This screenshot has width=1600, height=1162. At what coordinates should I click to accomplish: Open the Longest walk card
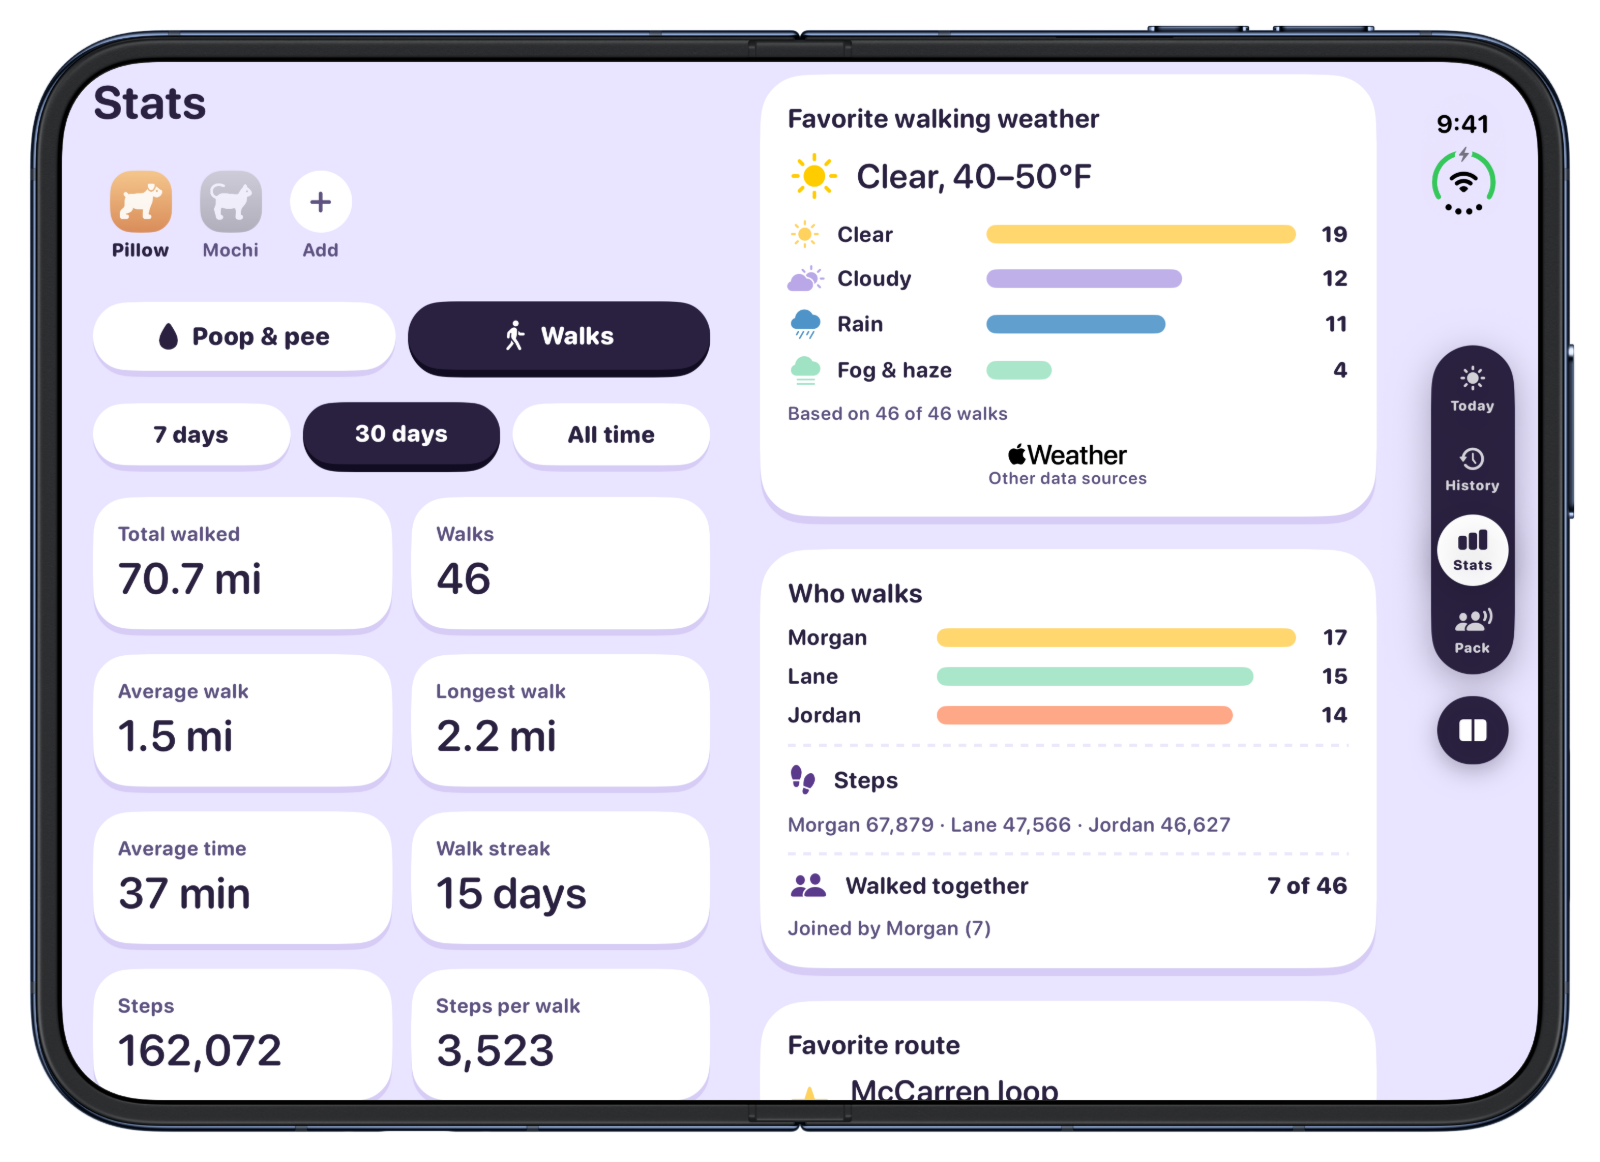point(560,721)
